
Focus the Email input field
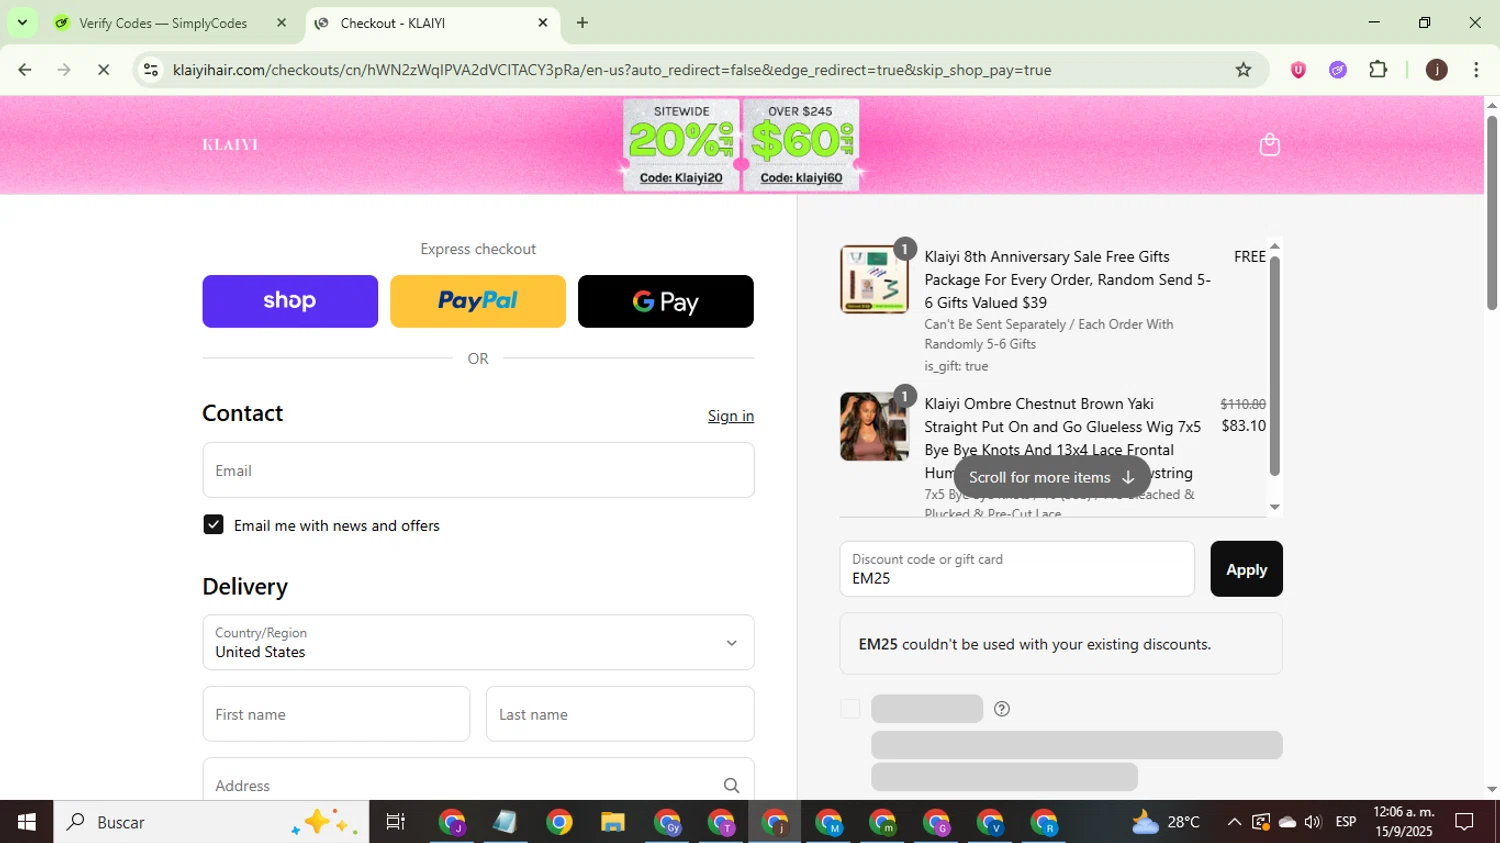(x=478, y=470)
